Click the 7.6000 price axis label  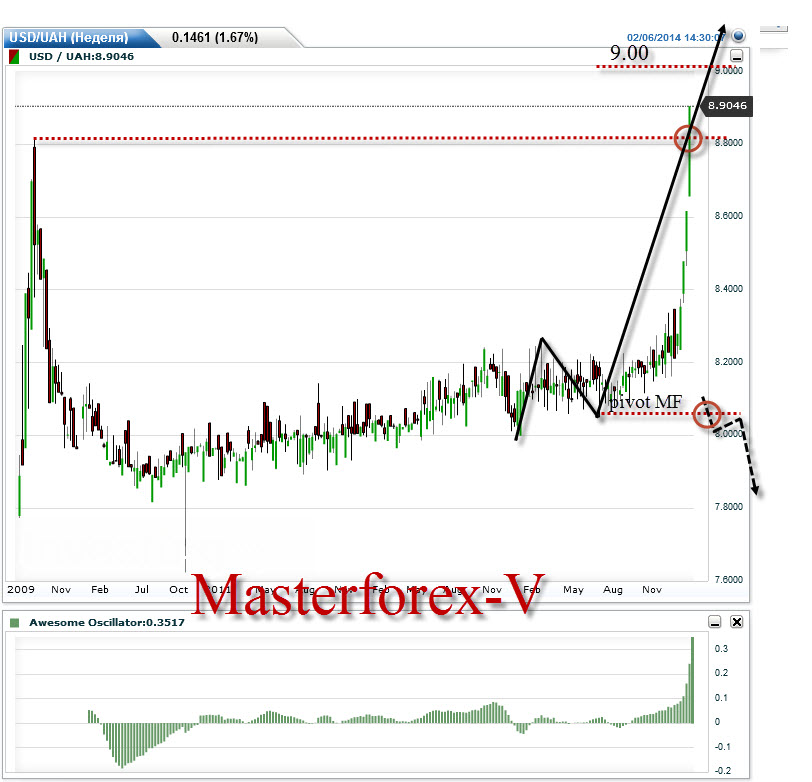(729, 580)
